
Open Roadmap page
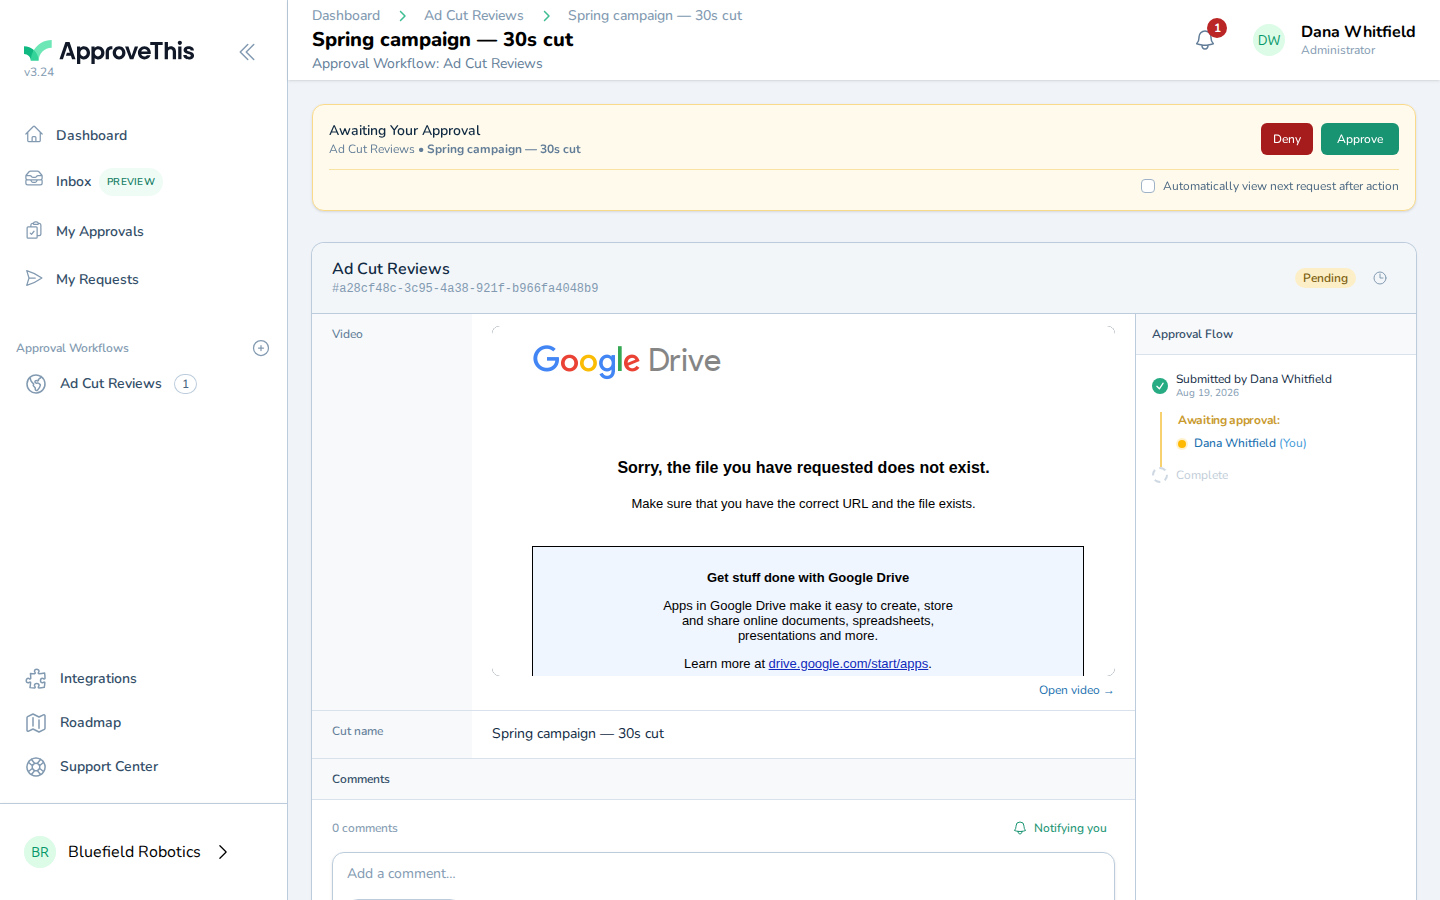[90, 723]
